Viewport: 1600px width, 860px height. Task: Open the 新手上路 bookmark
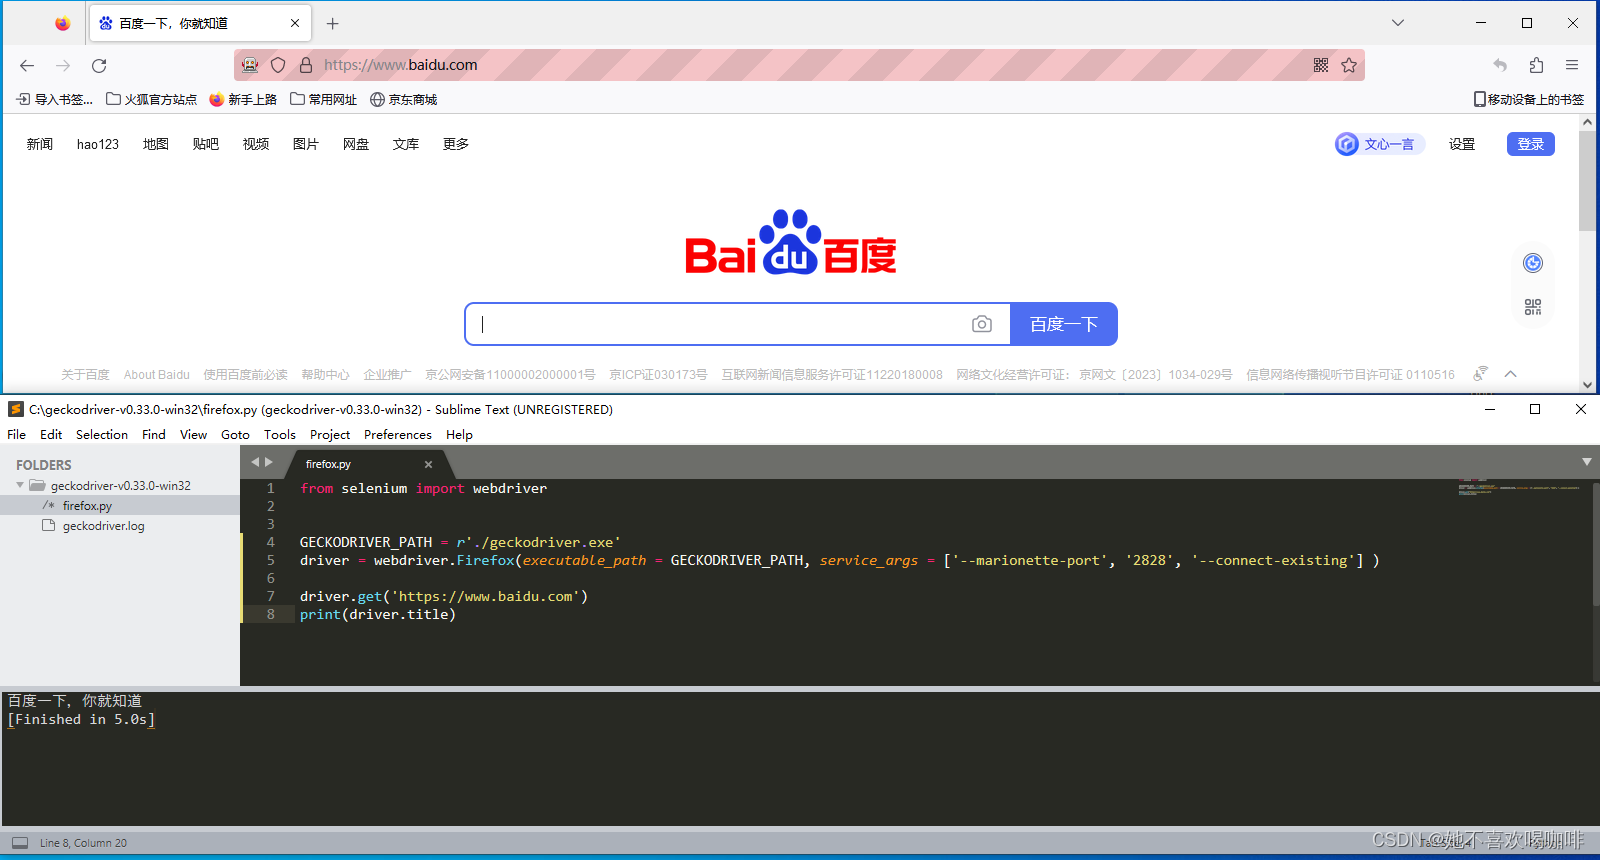point(243,99)
